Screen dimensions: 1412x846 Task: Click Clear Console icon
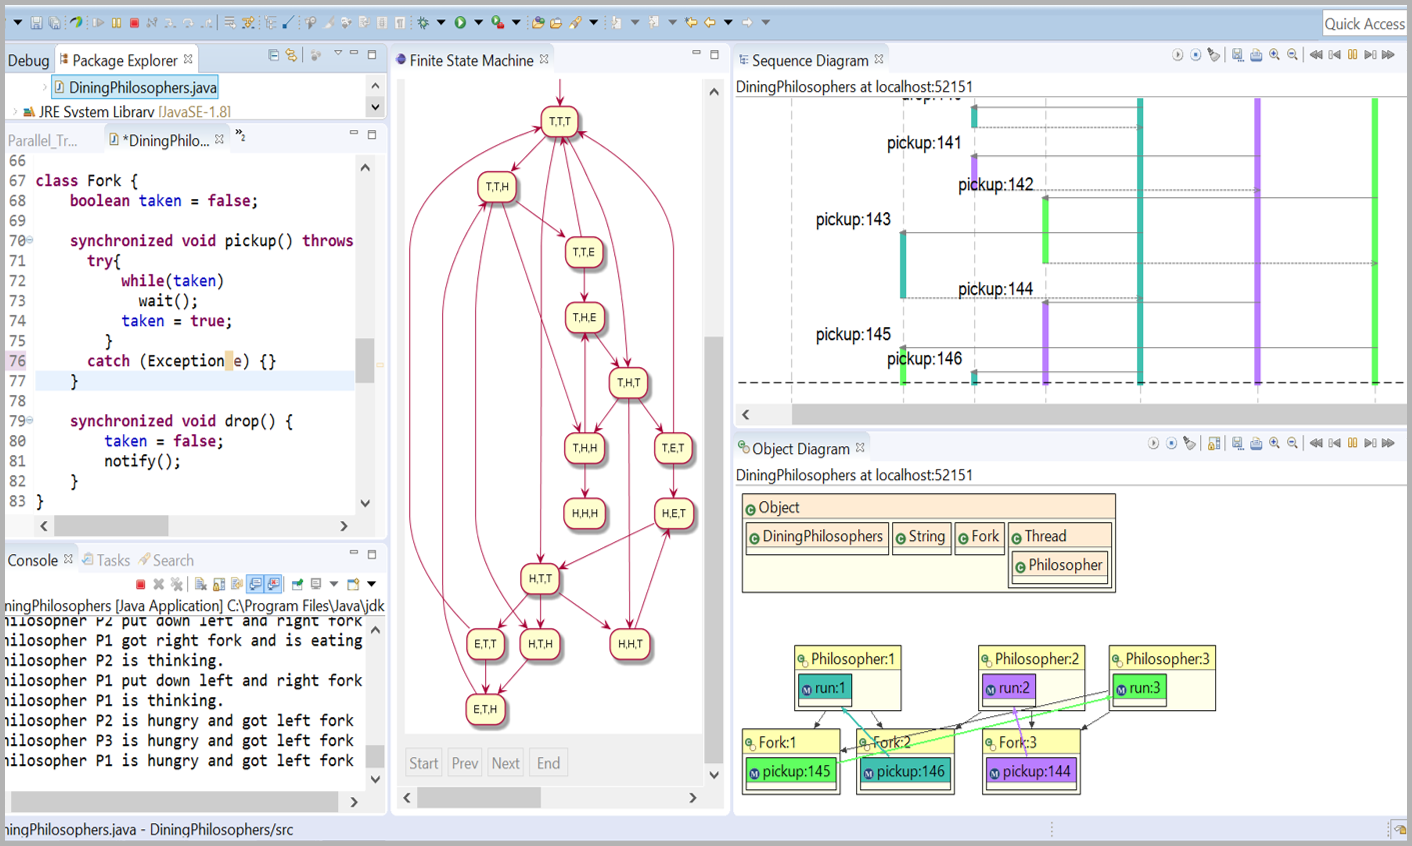pyautogui.click(x=200, y=584)
